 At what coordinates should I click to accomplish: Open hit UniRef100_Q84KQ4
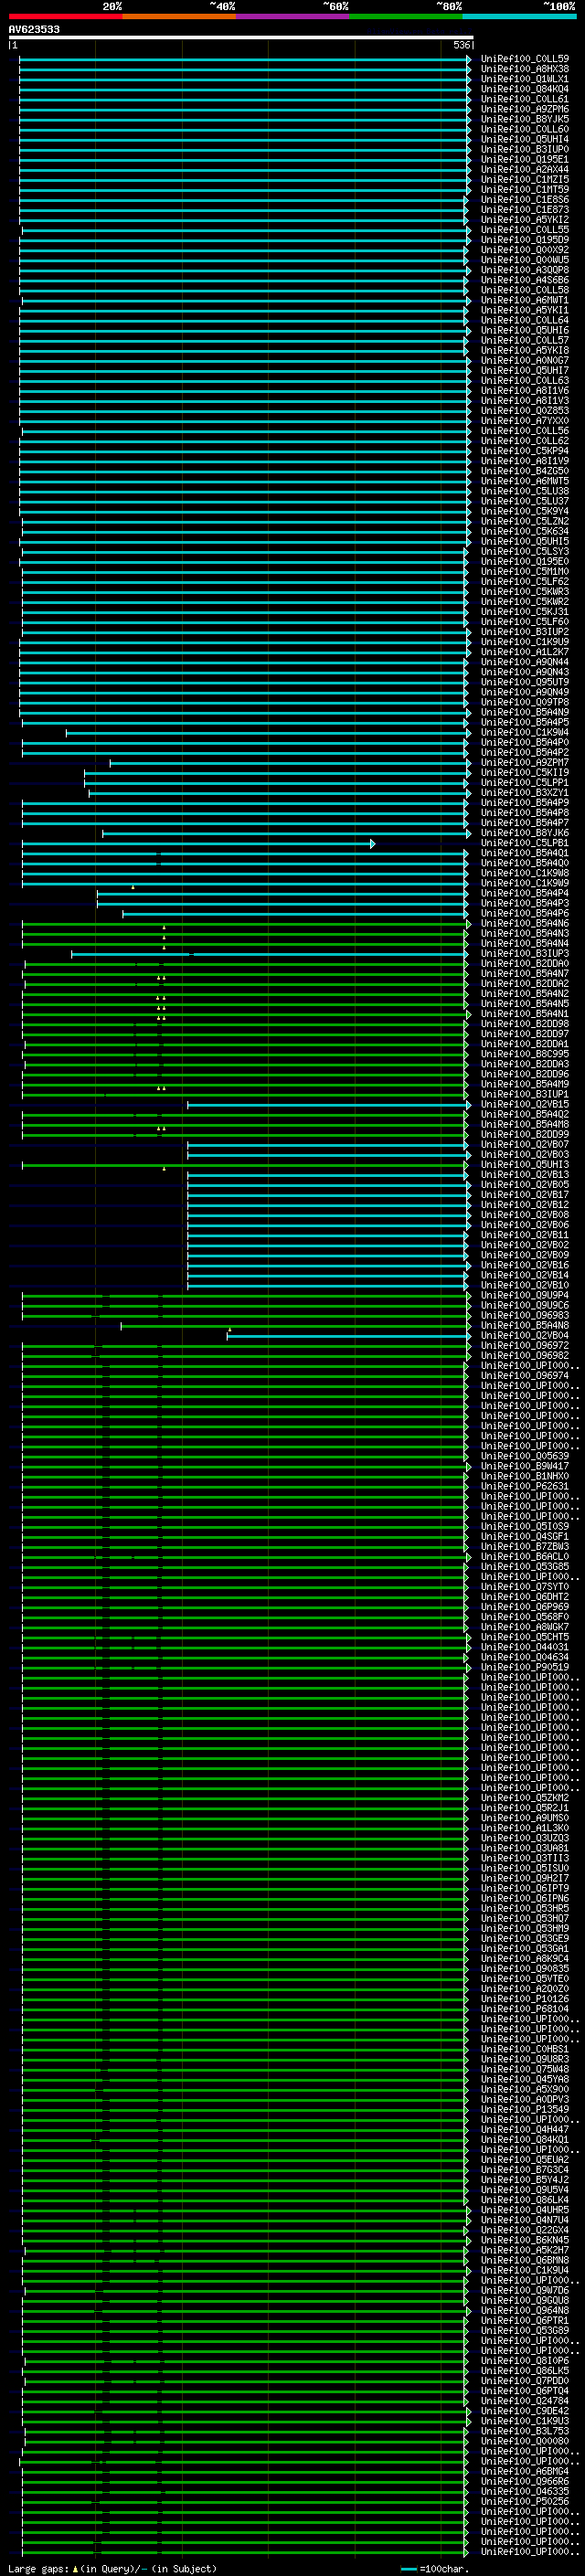(524, 89)
